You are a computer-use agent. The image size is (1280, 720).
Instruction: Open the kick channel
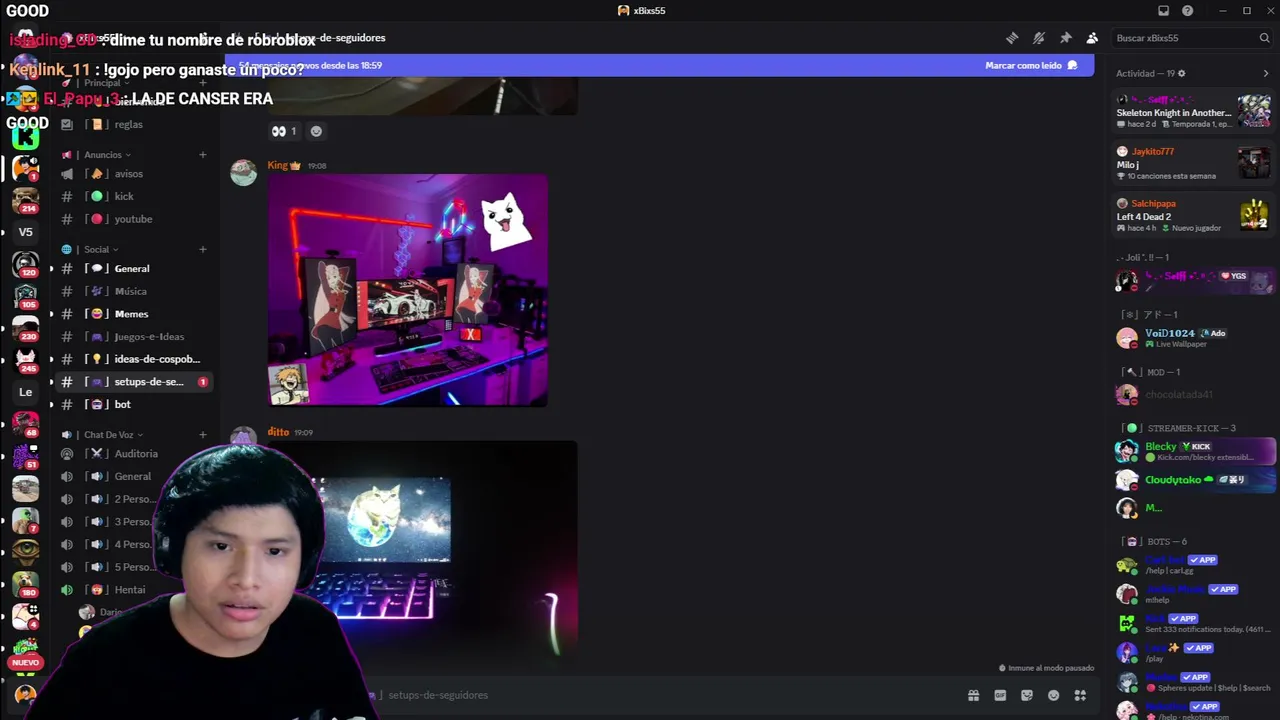pos(134,196)
